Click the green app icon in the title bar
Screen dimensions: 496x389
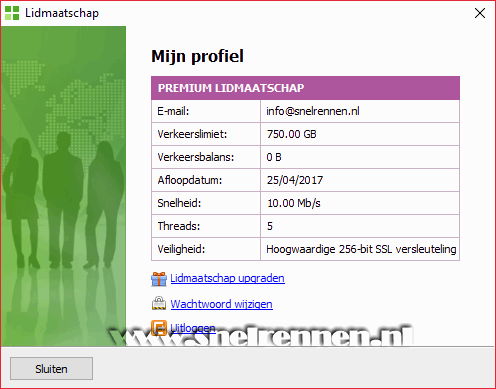(x=12, y=13)
